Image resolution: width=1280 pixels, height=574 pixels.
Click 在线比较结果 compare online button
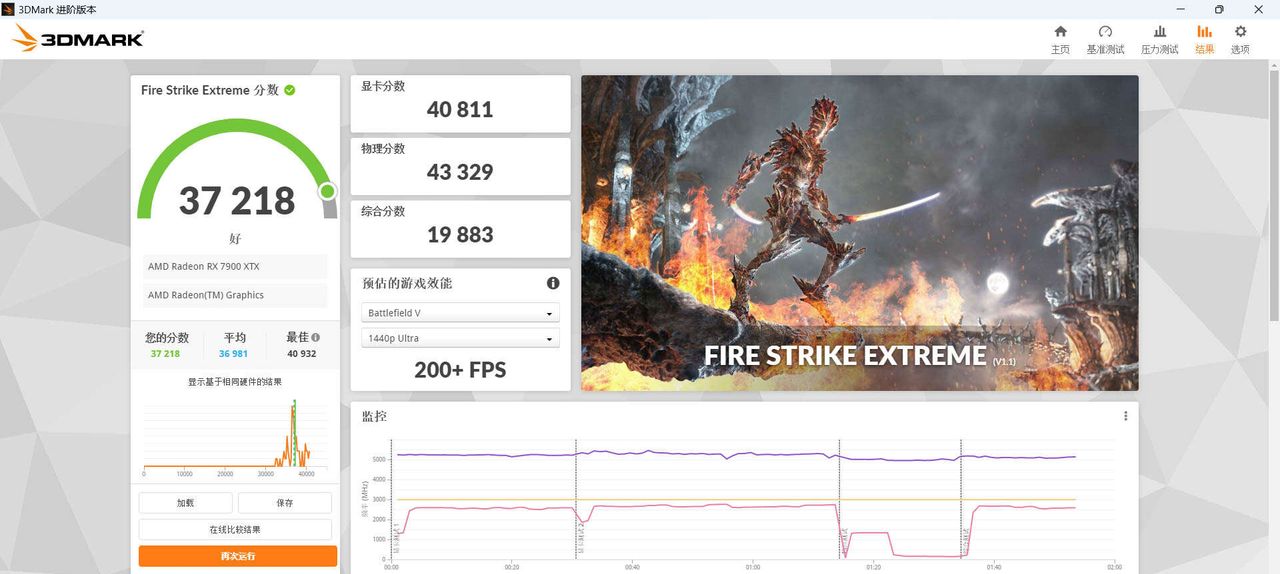235,530
